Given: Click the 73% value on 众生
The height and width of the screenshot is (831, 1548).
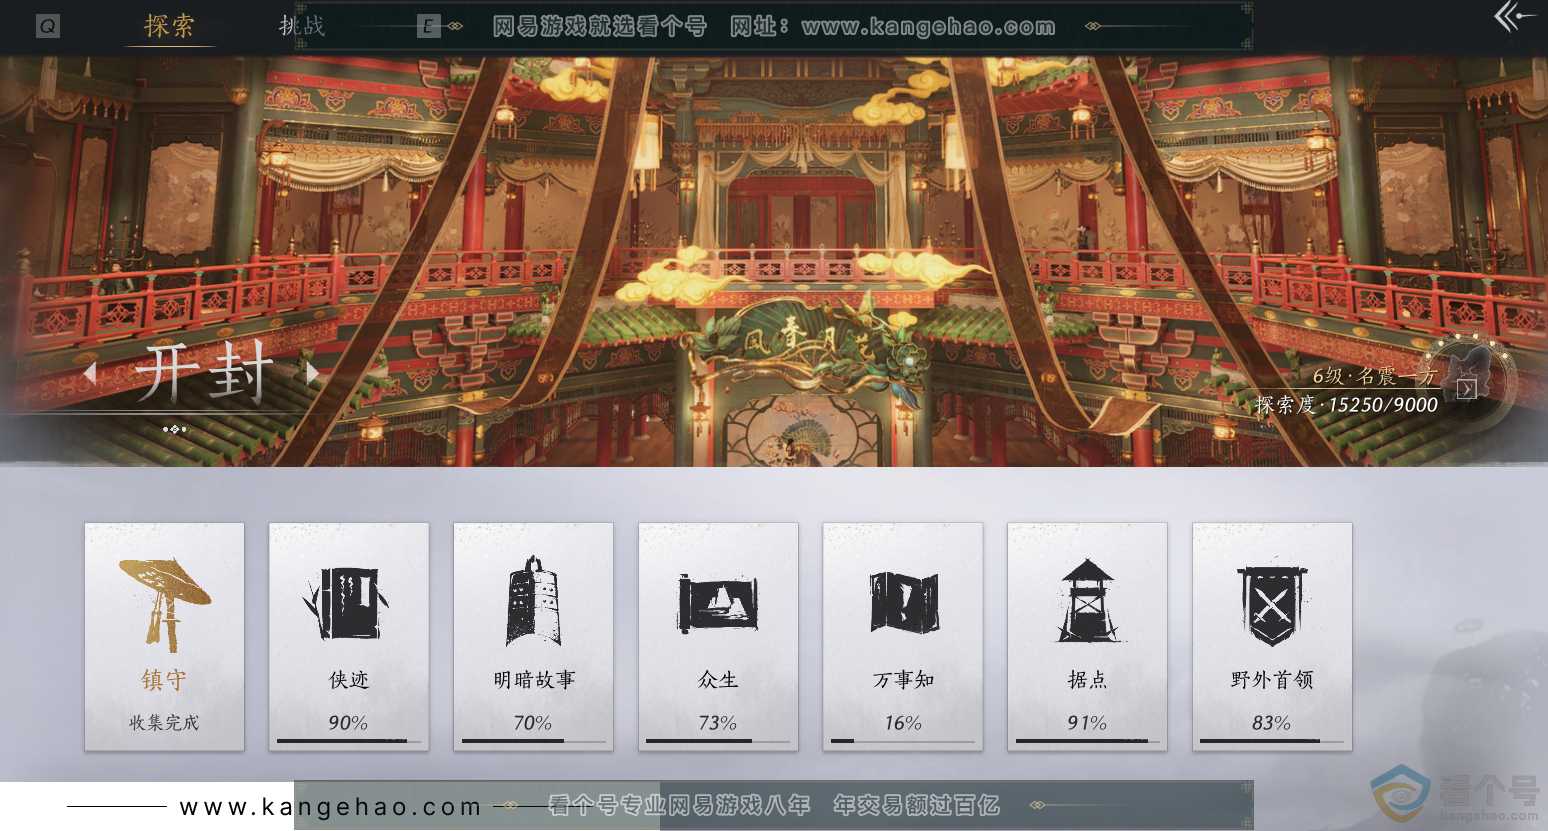Looking at the screenshot, I should point(718,722).
